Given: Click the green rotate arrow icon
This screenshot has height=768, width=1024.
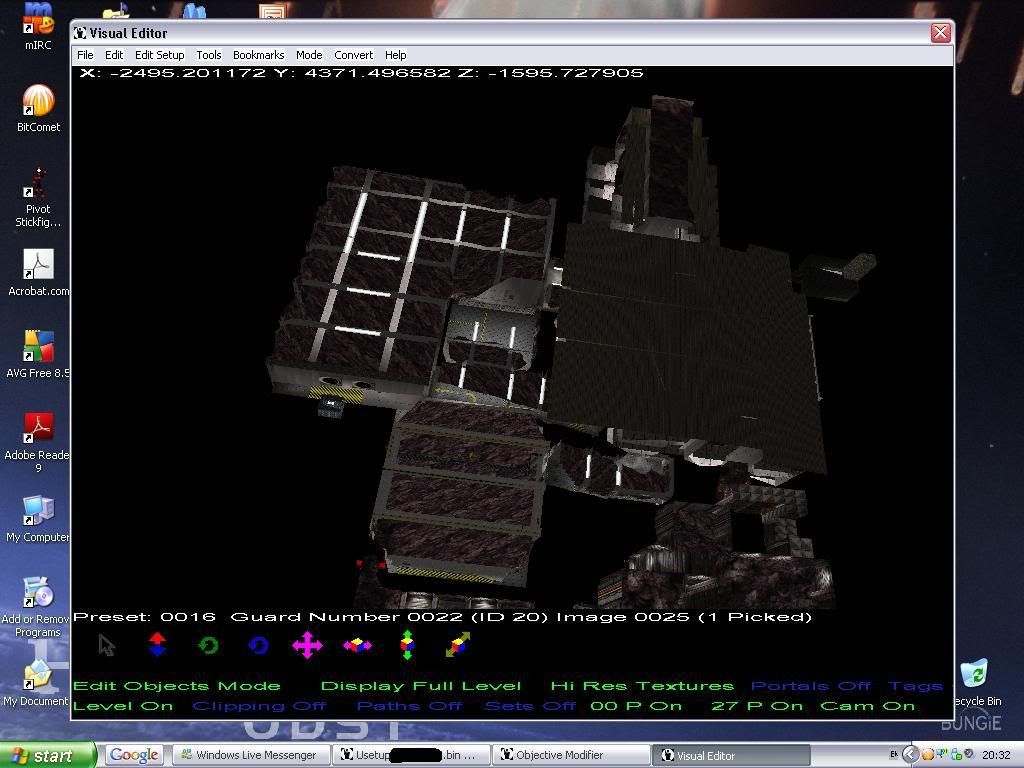Looking at the screenshot, I should click(x=208, y=645).
